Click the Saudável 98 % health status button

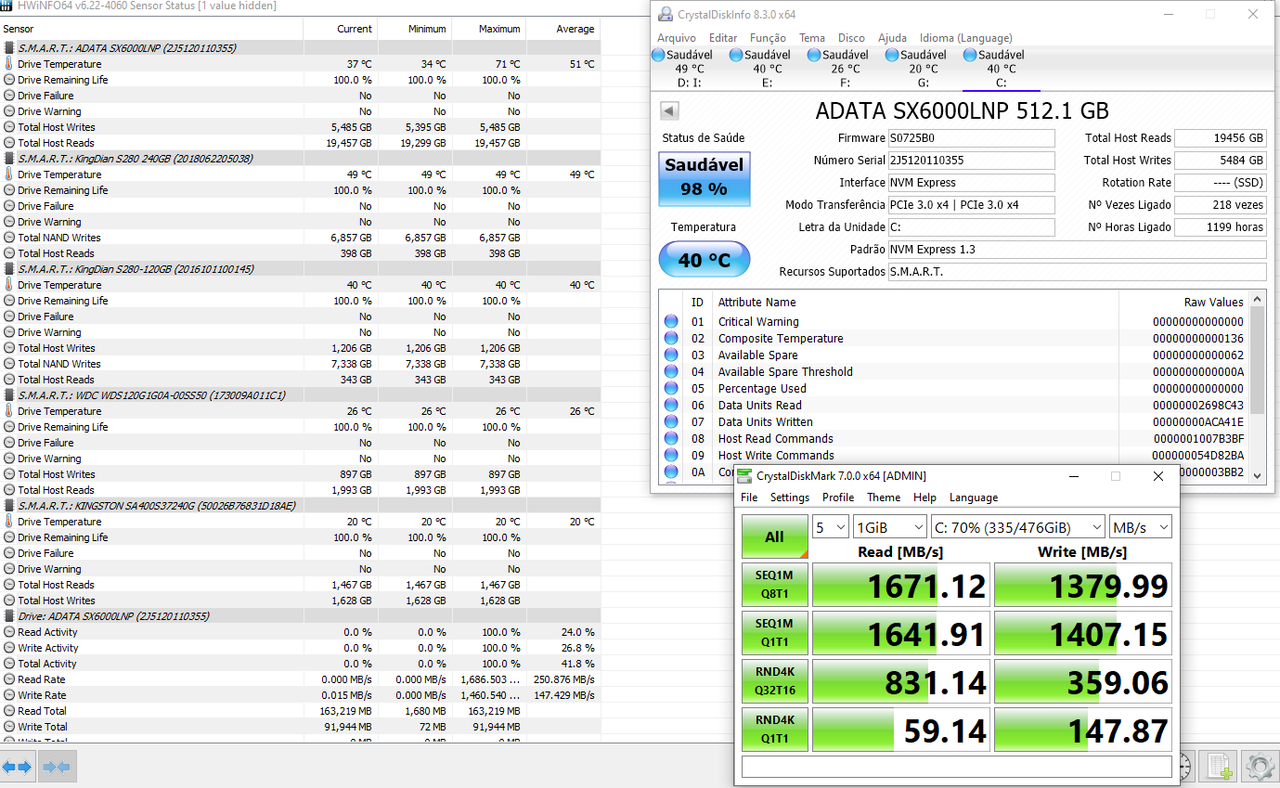pos(704,180)
